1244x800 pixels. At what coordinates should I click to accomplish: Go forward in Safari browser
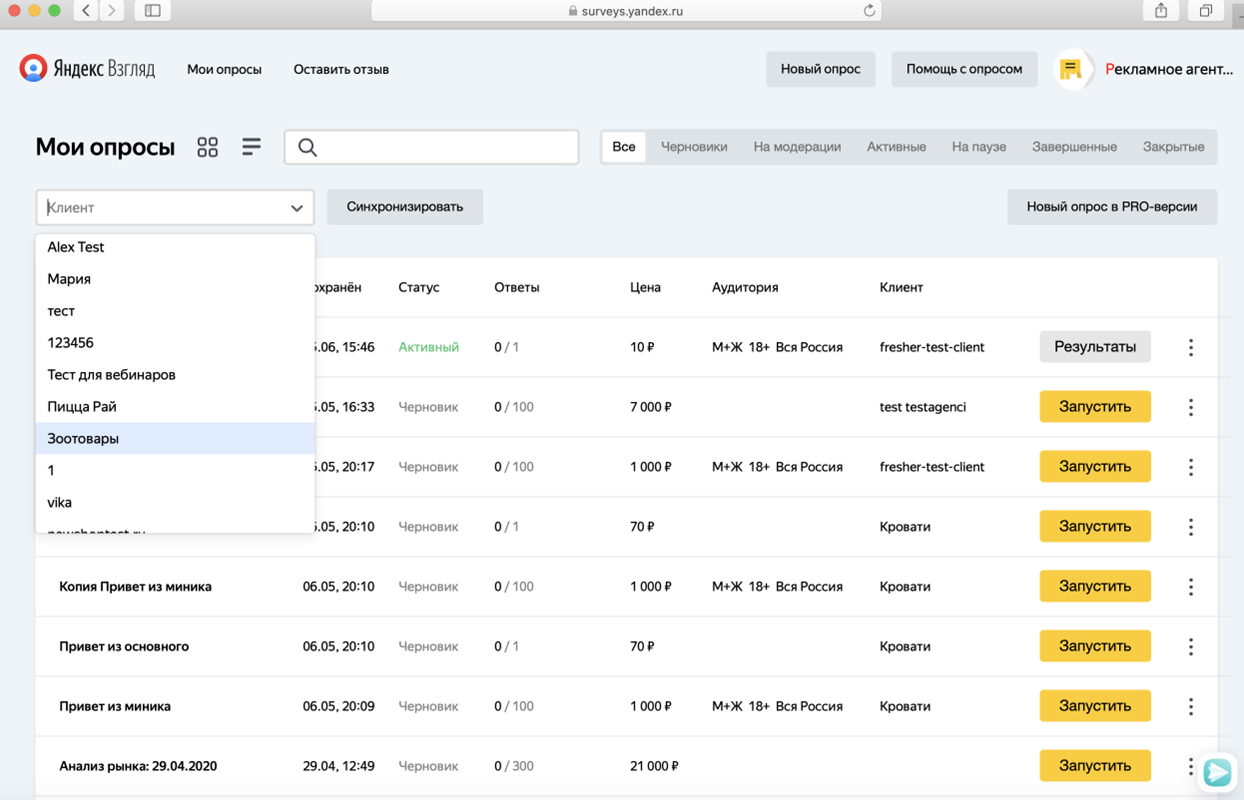coord(111,10)
